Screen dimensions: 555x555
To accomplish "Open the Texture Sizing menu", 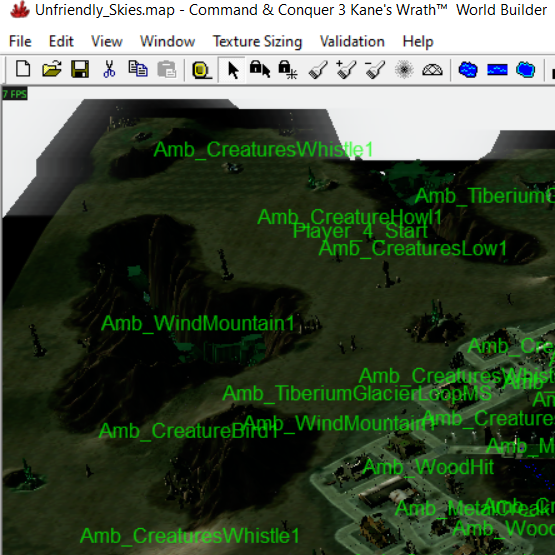I will pos(257,41).
